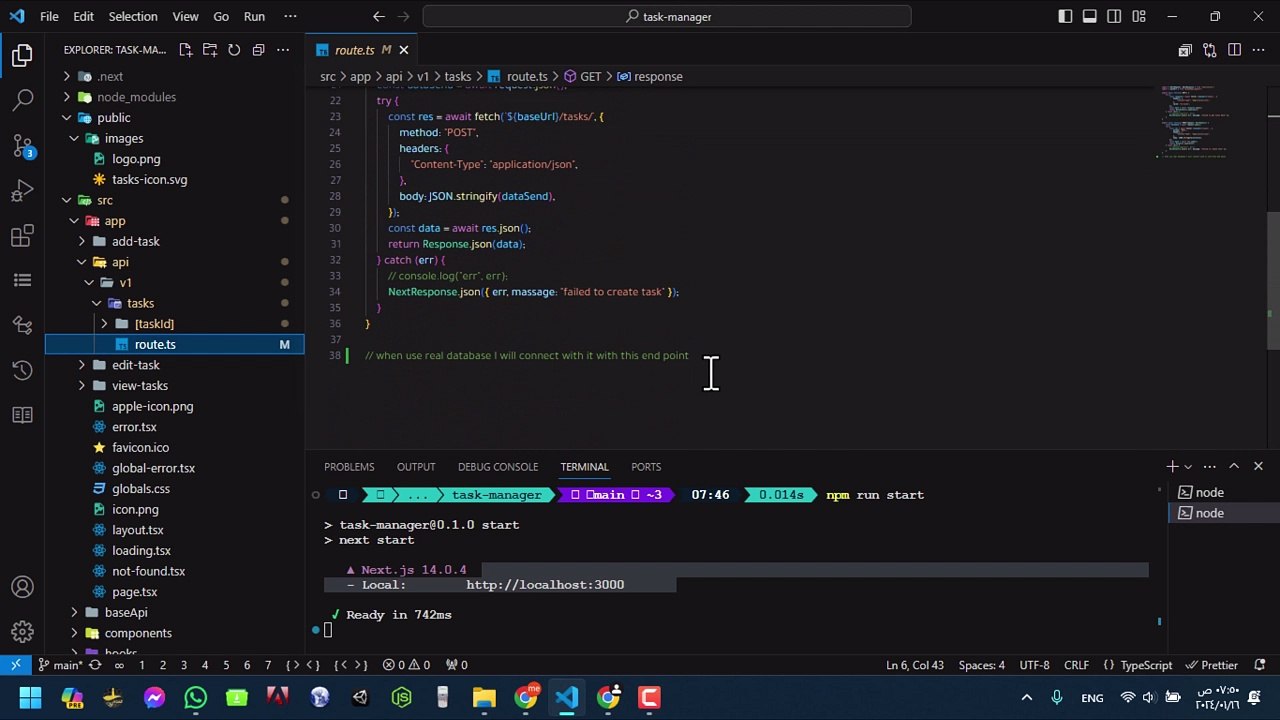Add a new terminal with plus icon
The height and width of the screenshot is (720, 1280).
(x=1172, y=466)
